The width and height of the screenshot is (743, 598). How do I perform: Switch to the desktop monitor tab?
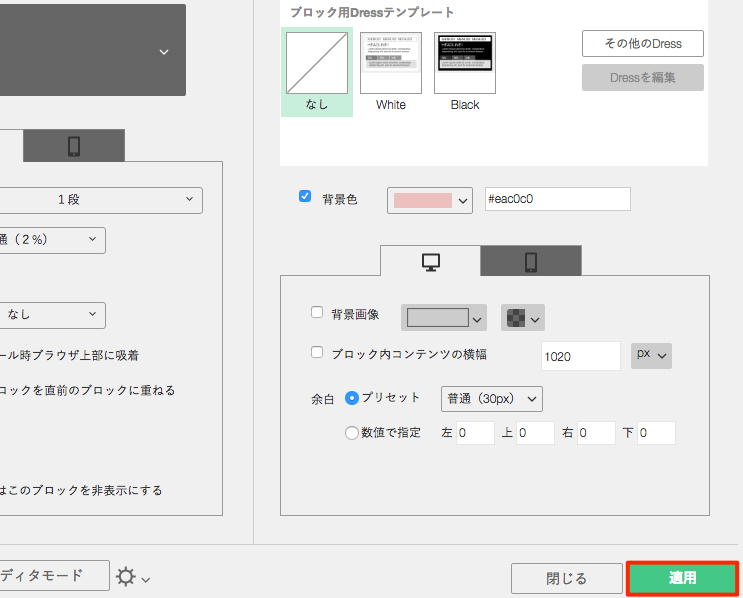pyautogui.click(x=430, y=261)
